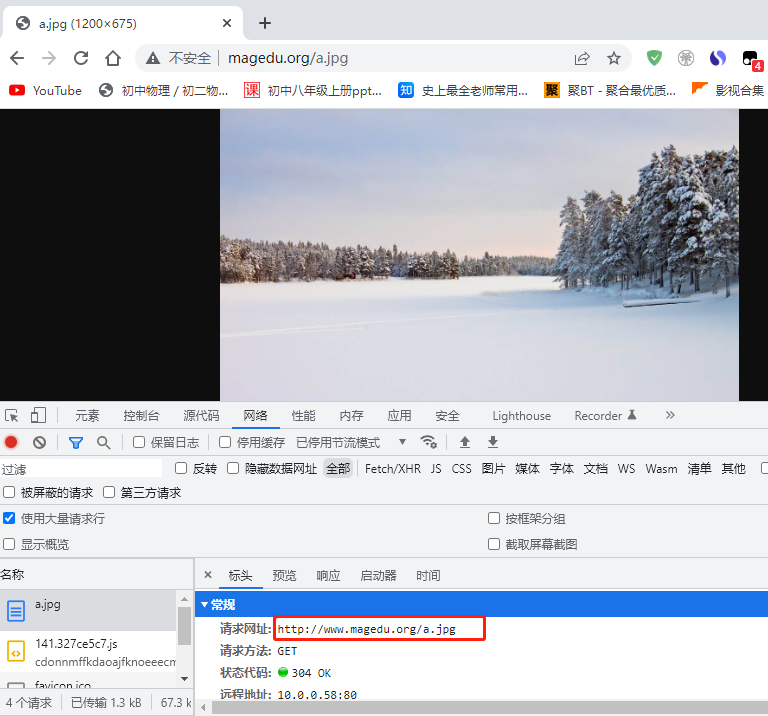Toggle the 停用缓存 checkbox
Image resolution: width=768 pixels, height=716 pixels.
click(225, 442)
